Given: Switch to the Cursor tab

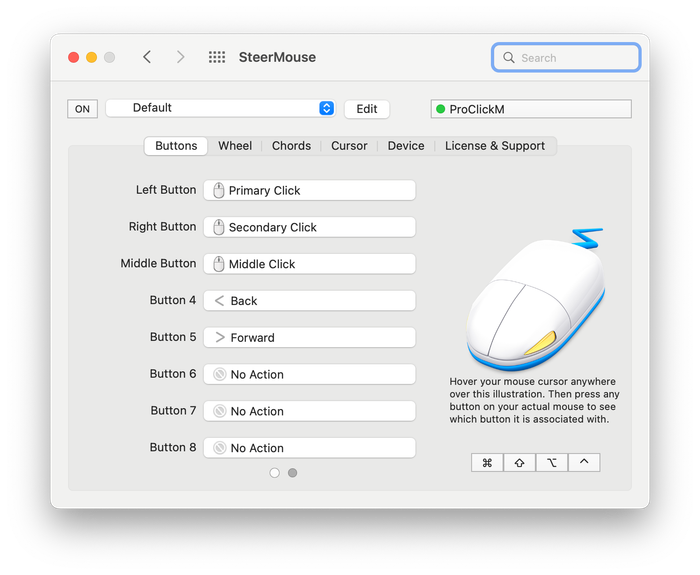Looking at the screenshot, I should pyautogui.click(x=349, y=146).
